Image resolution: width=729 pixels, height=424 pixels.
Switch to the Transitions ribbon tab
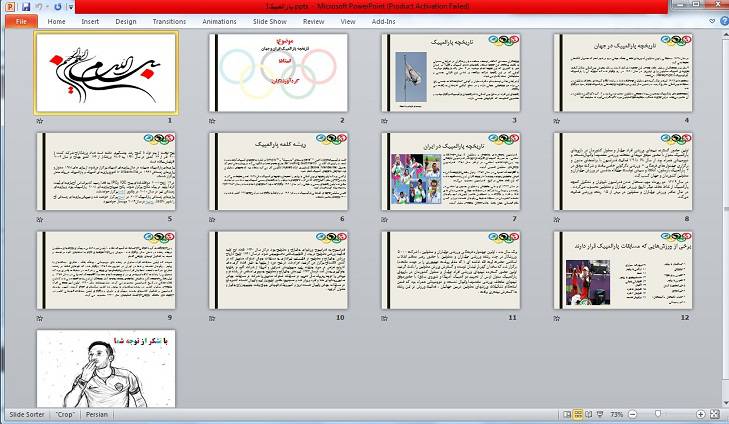pos(169,20)
